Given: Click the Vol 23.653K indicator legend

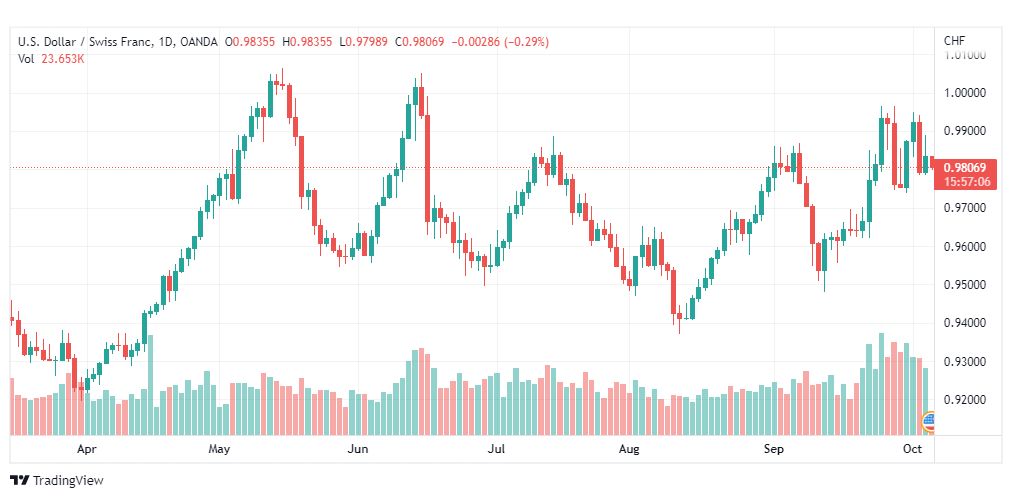Looking at the screenshot, I should pos(51,59).
